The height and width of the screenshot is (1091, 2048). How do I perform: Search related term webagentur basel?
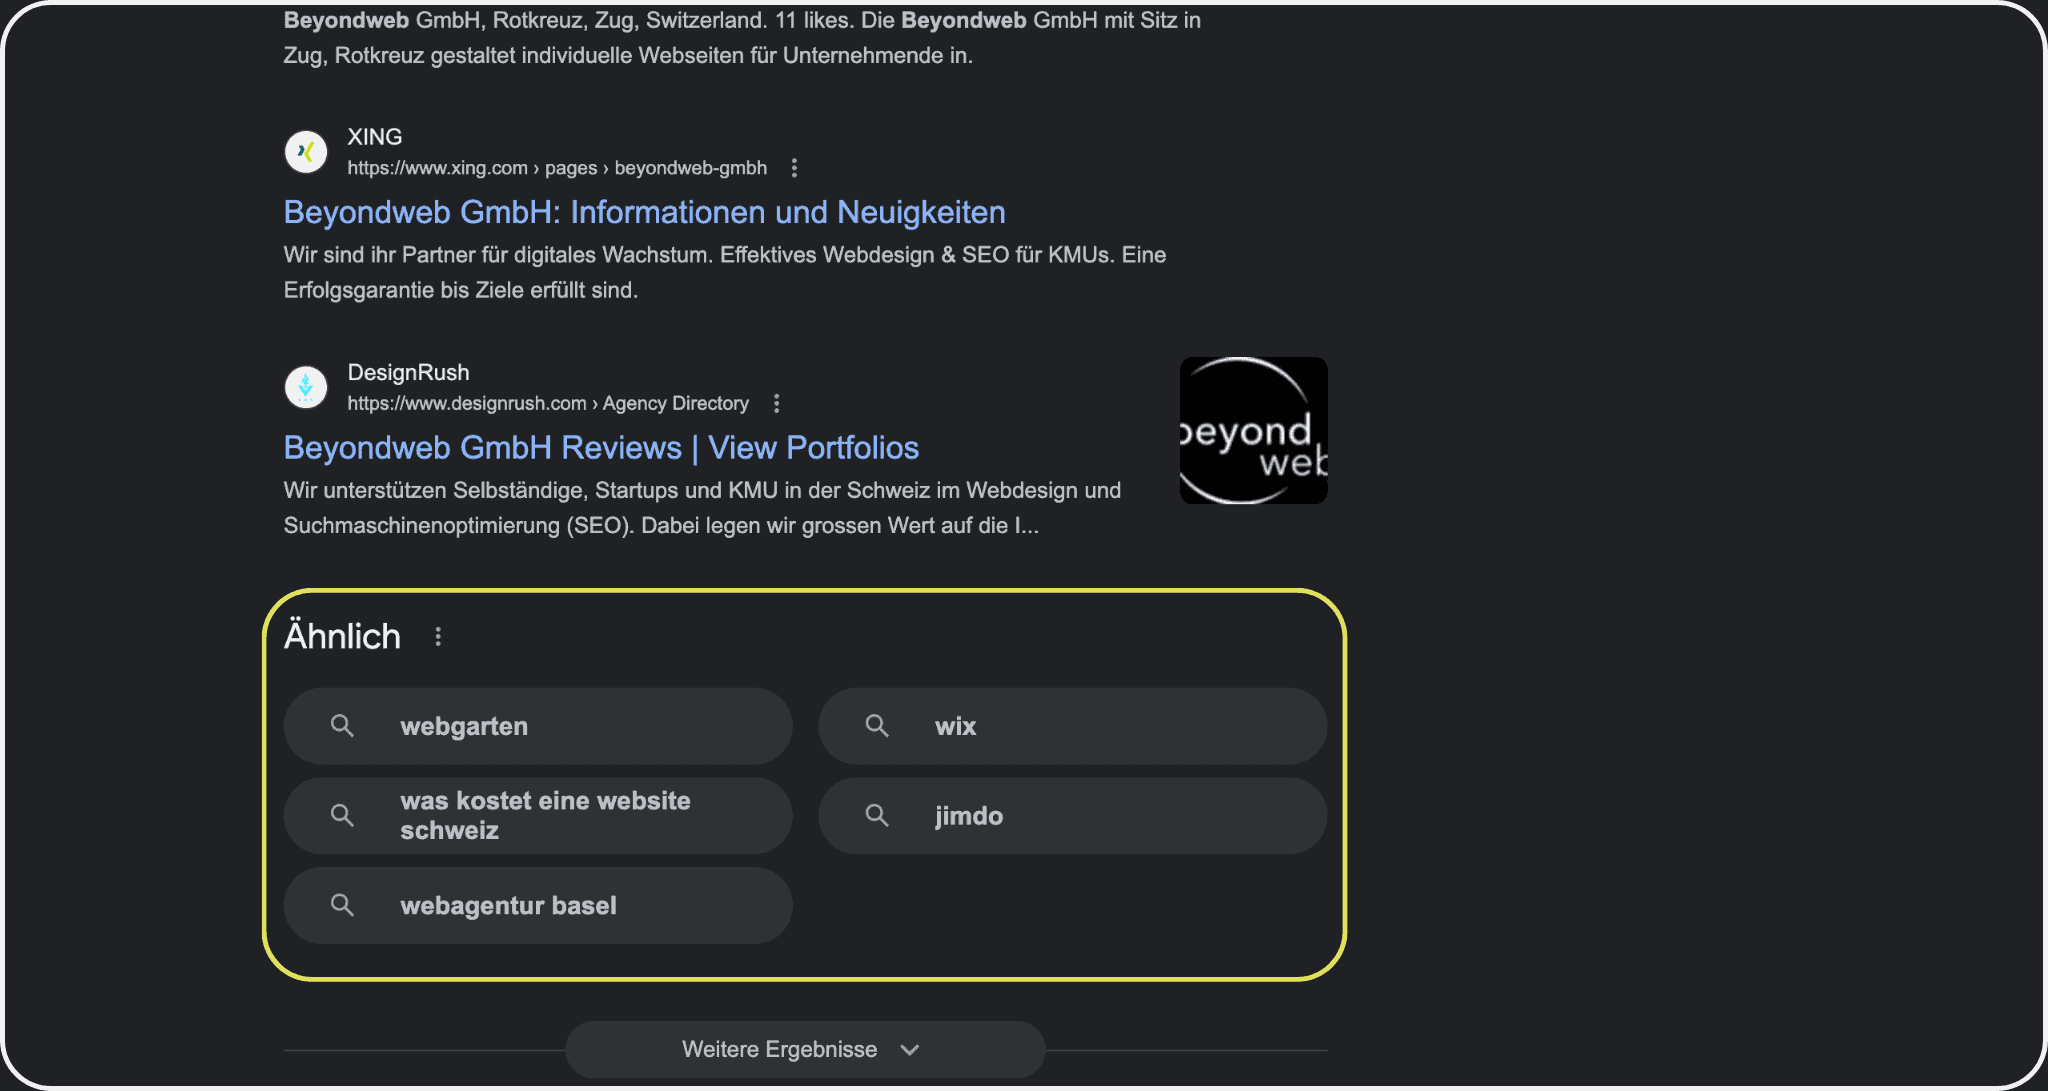coord(538,905)
